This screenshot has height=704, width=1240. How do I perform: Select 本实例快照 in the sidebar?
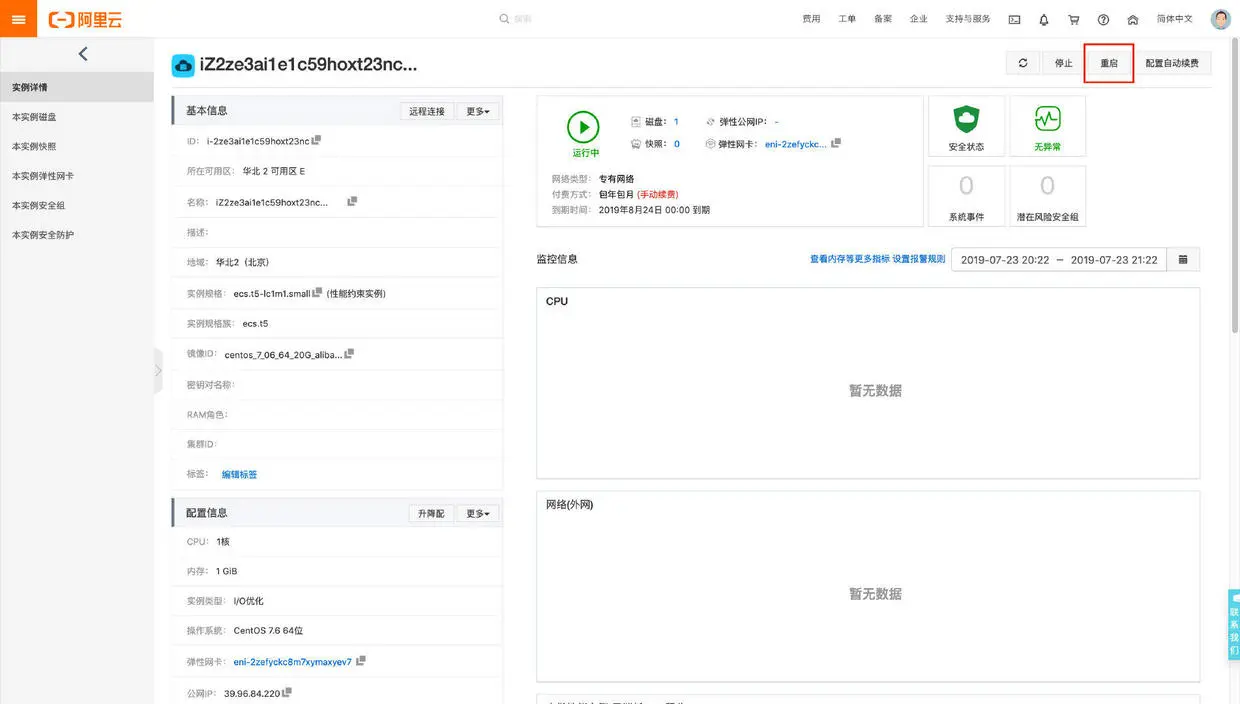(77, 146)
